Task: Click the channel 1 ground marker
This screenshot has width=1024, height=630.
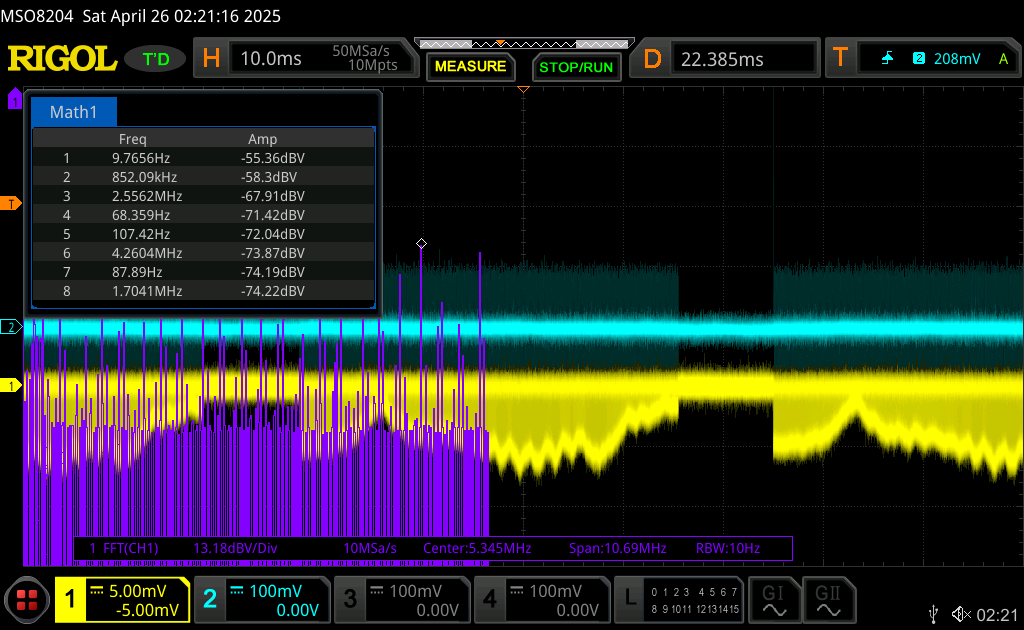Action: (12, 386)
